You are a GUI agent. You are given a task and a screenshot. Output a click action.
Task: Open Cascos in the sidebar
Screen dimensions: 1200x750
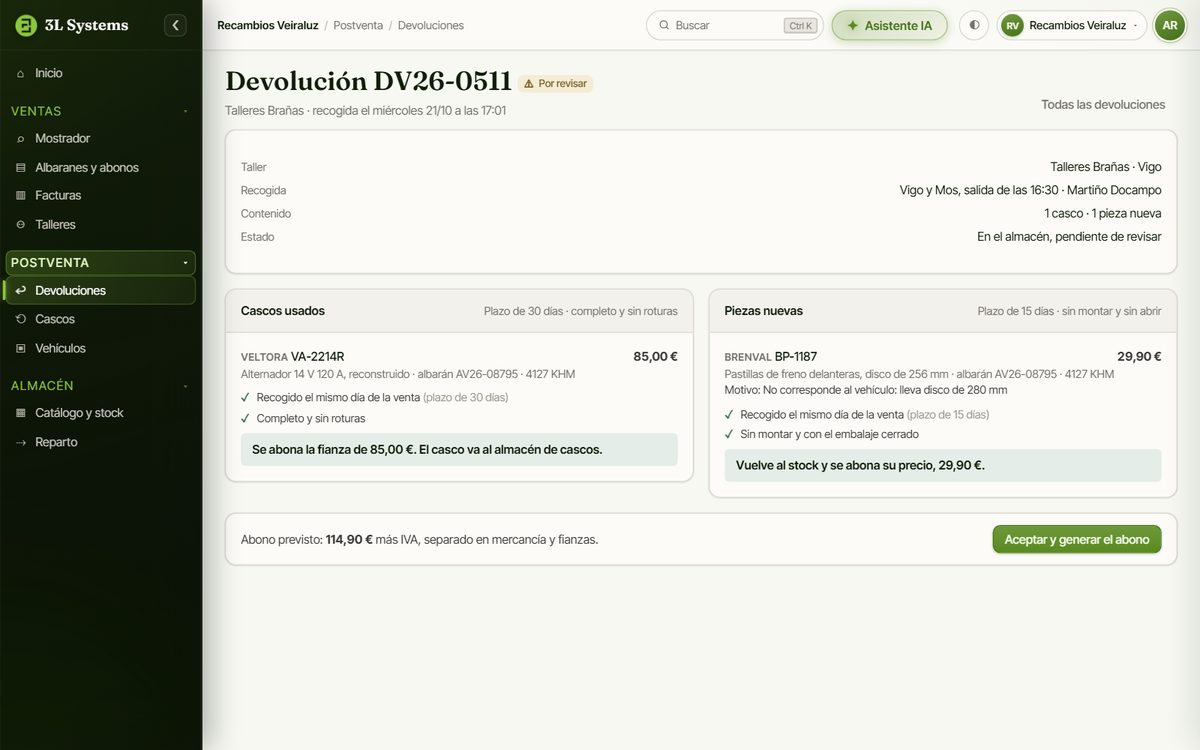(101, 319)
